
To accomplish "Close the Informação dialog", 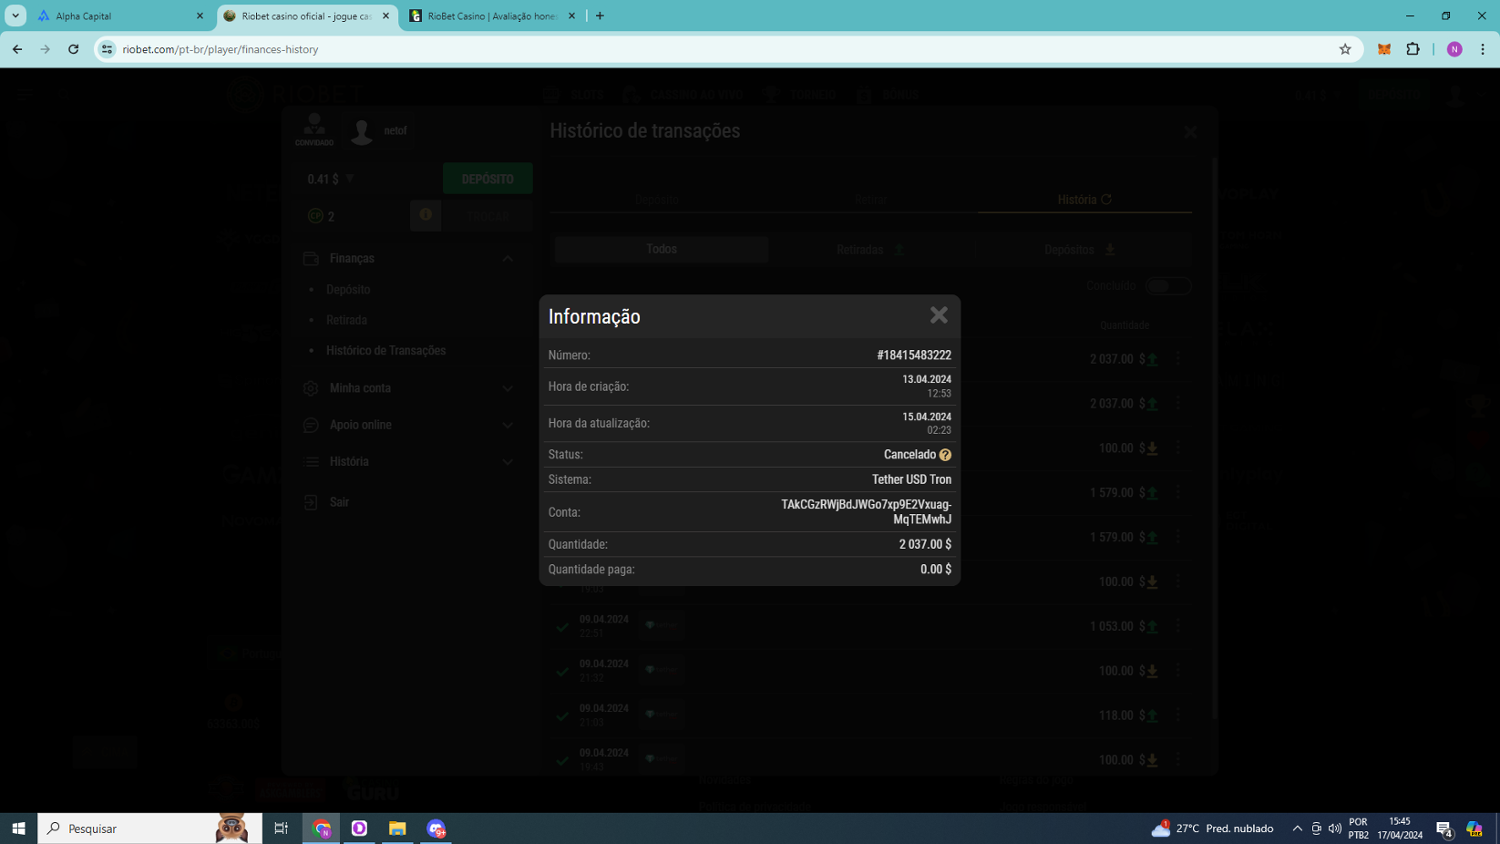I will (x=938, y=315).
